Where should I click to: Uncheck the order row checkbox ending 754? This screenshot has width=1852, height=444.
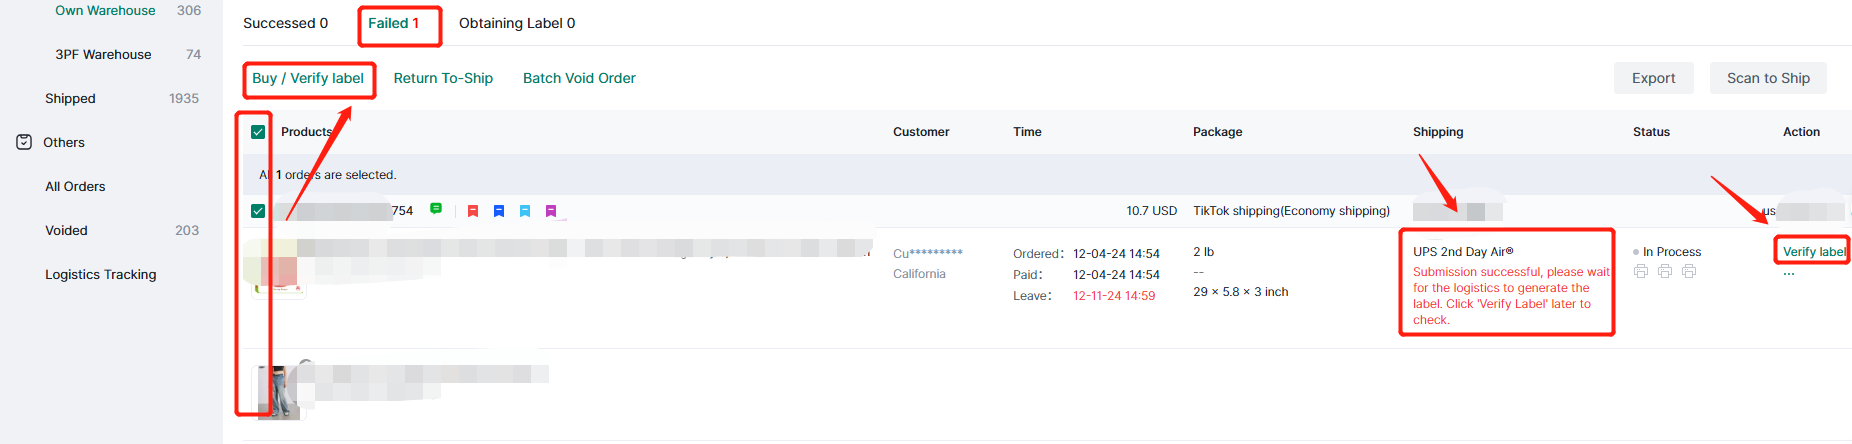pyautogui.click(x=258, y=211)
